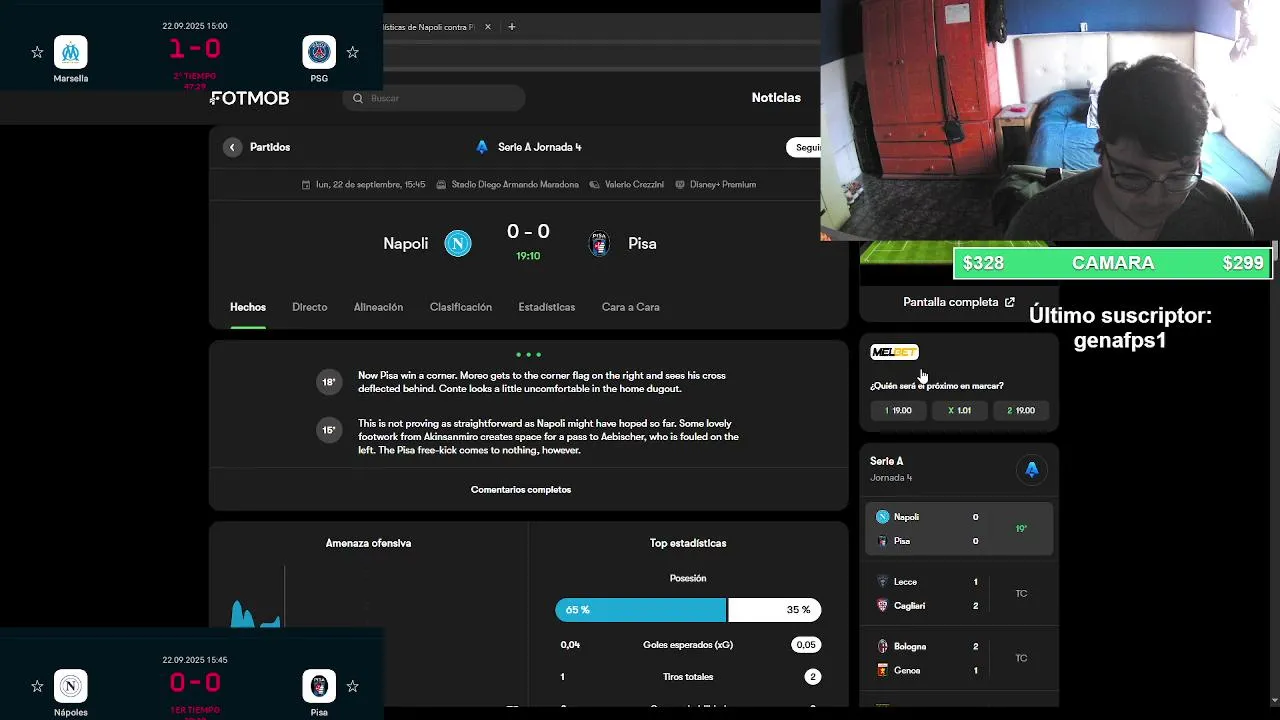The width and height of the screenshot is (1280, 720).
Task: Click the Amenaza ofensiva momentum graph
Action: [x=258, y=598]
